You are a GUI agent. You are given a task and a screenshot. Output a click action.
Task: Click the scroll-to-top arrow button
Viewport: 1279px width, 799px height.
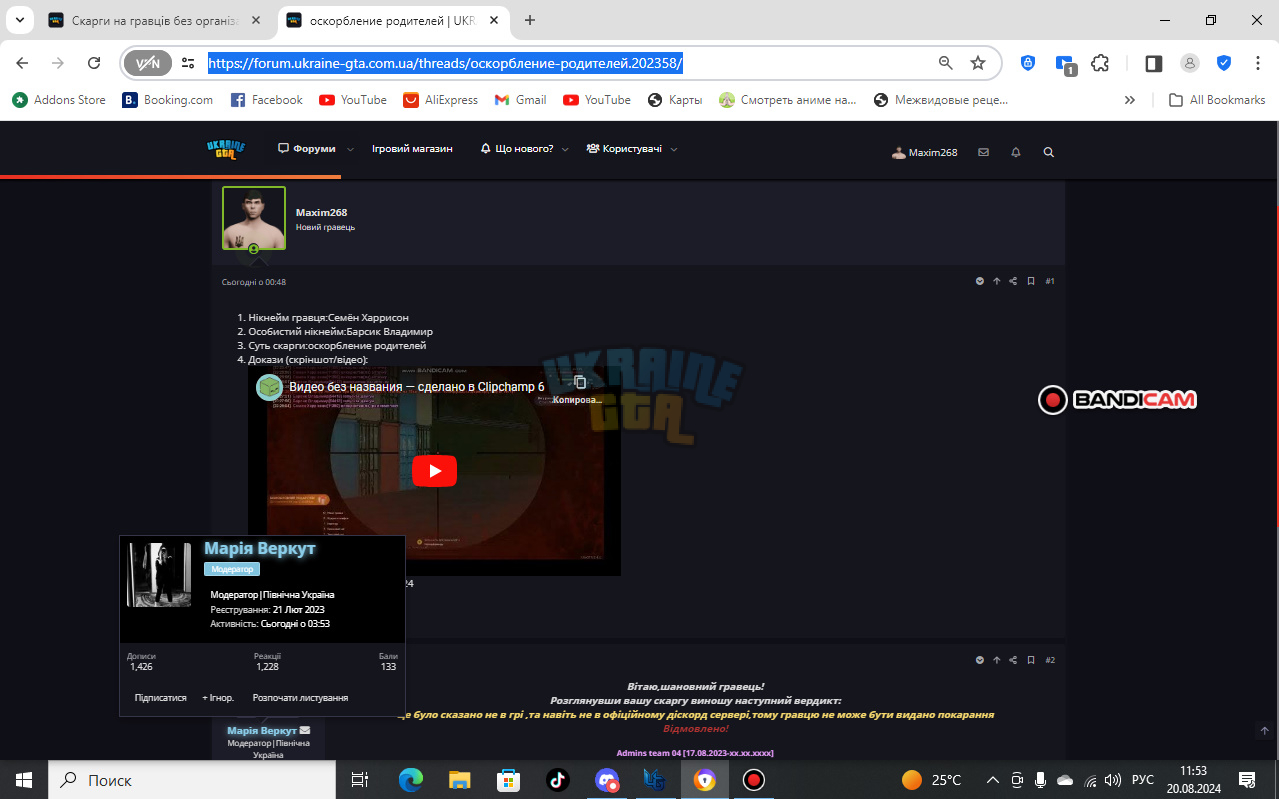pyautogui.click(x=1264, y=731)
